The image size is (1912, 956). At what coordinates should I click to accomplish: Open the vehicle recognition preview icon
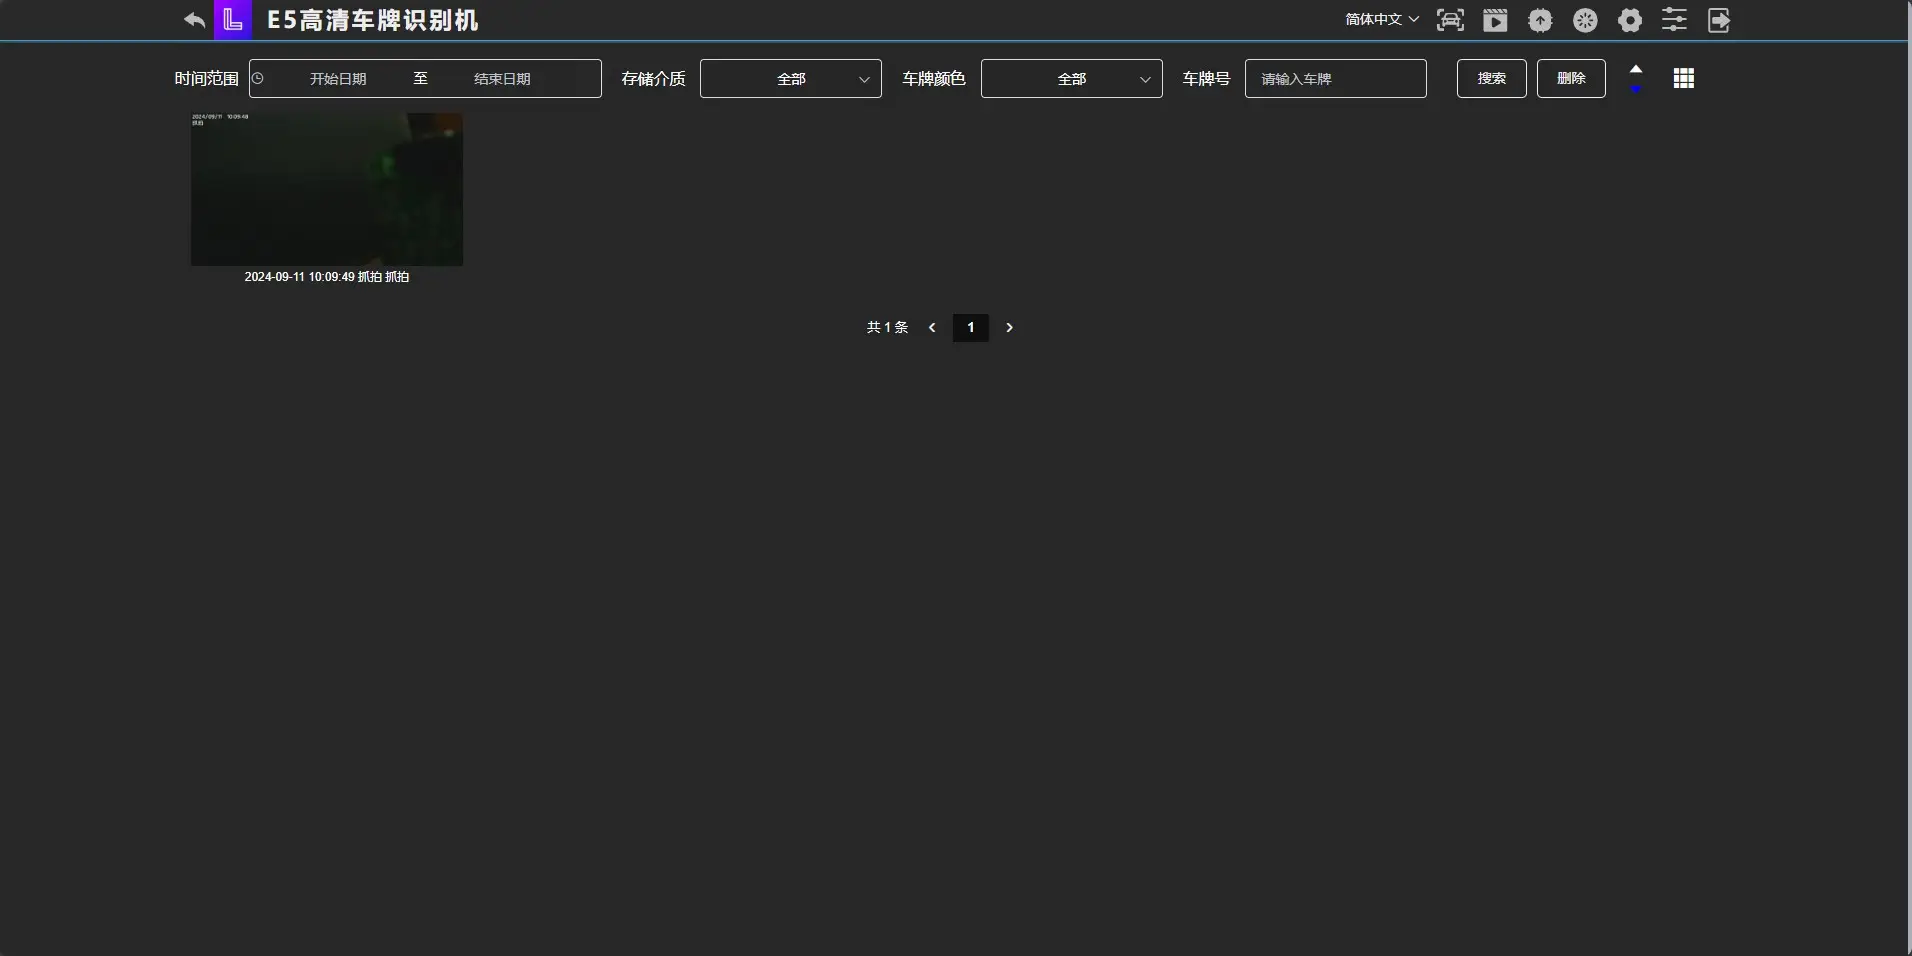click(1451, 20)
